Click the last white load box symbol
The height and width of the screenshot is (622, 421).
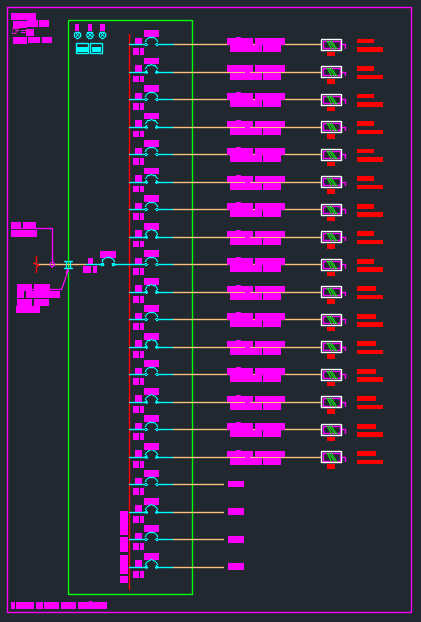tap(331, 457)
